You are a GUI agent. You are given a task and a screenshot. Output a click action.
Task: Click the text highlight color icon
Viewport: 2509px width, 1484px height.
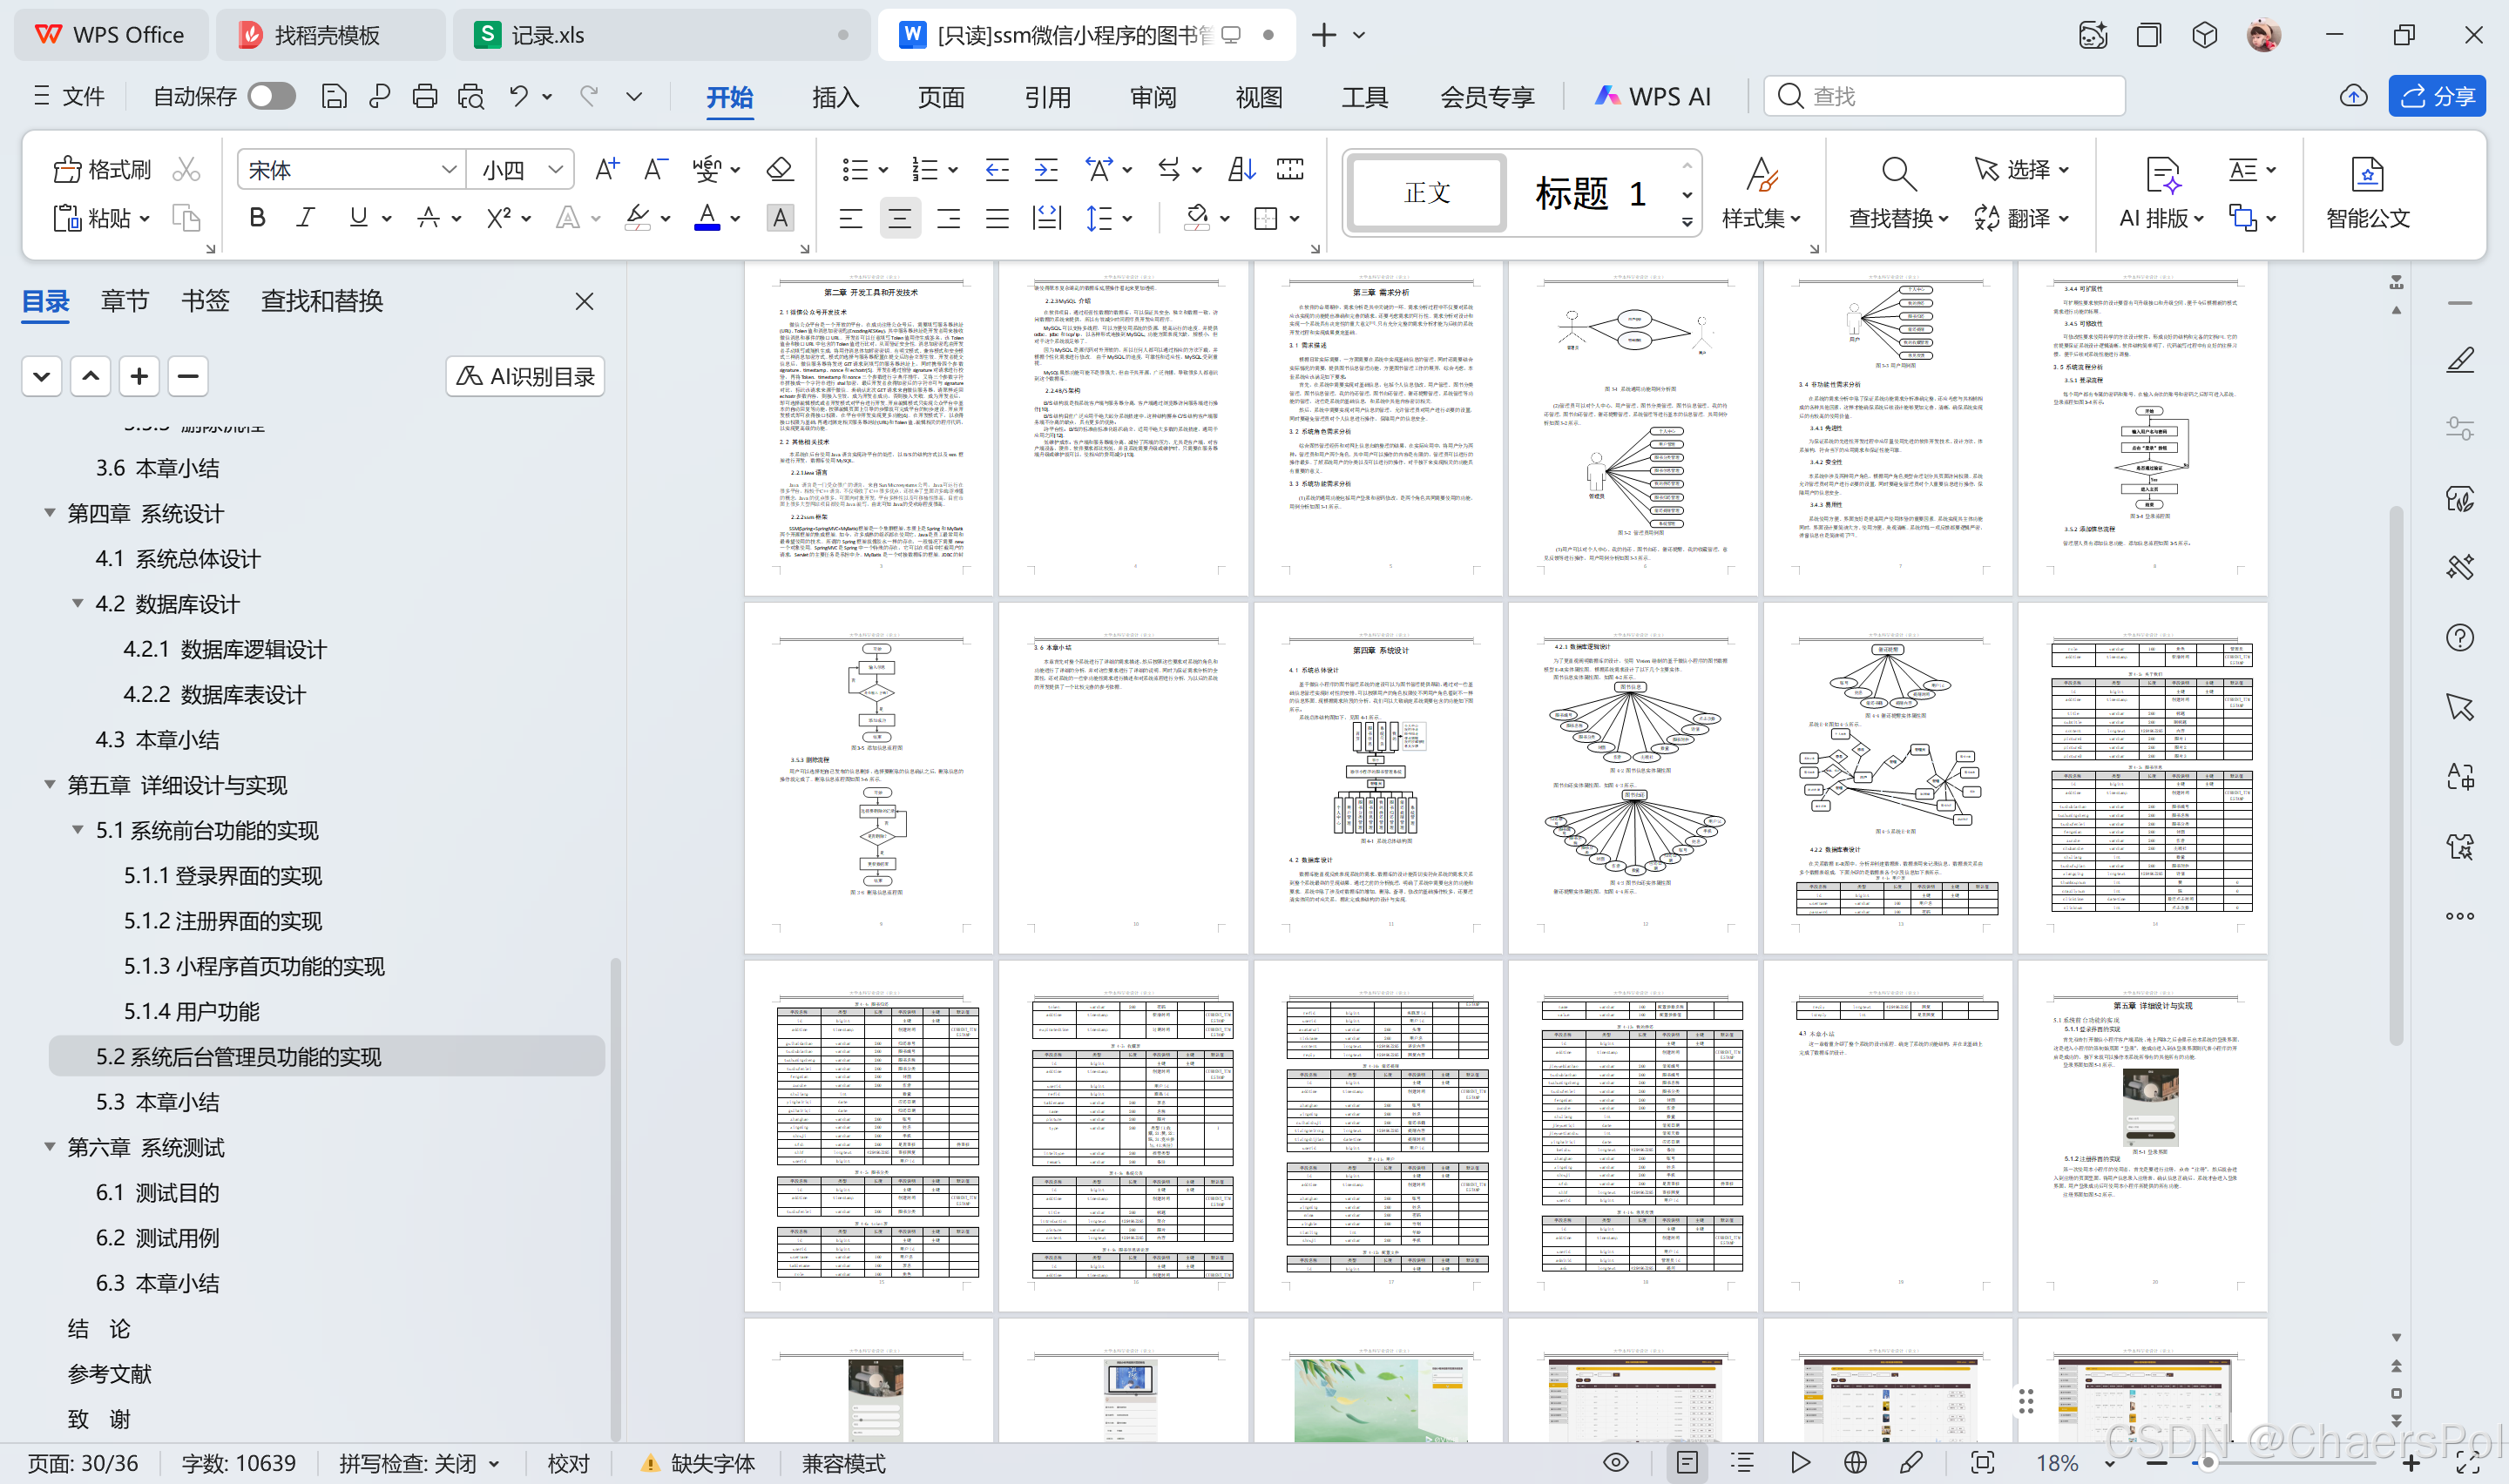(x=637, y=218)
